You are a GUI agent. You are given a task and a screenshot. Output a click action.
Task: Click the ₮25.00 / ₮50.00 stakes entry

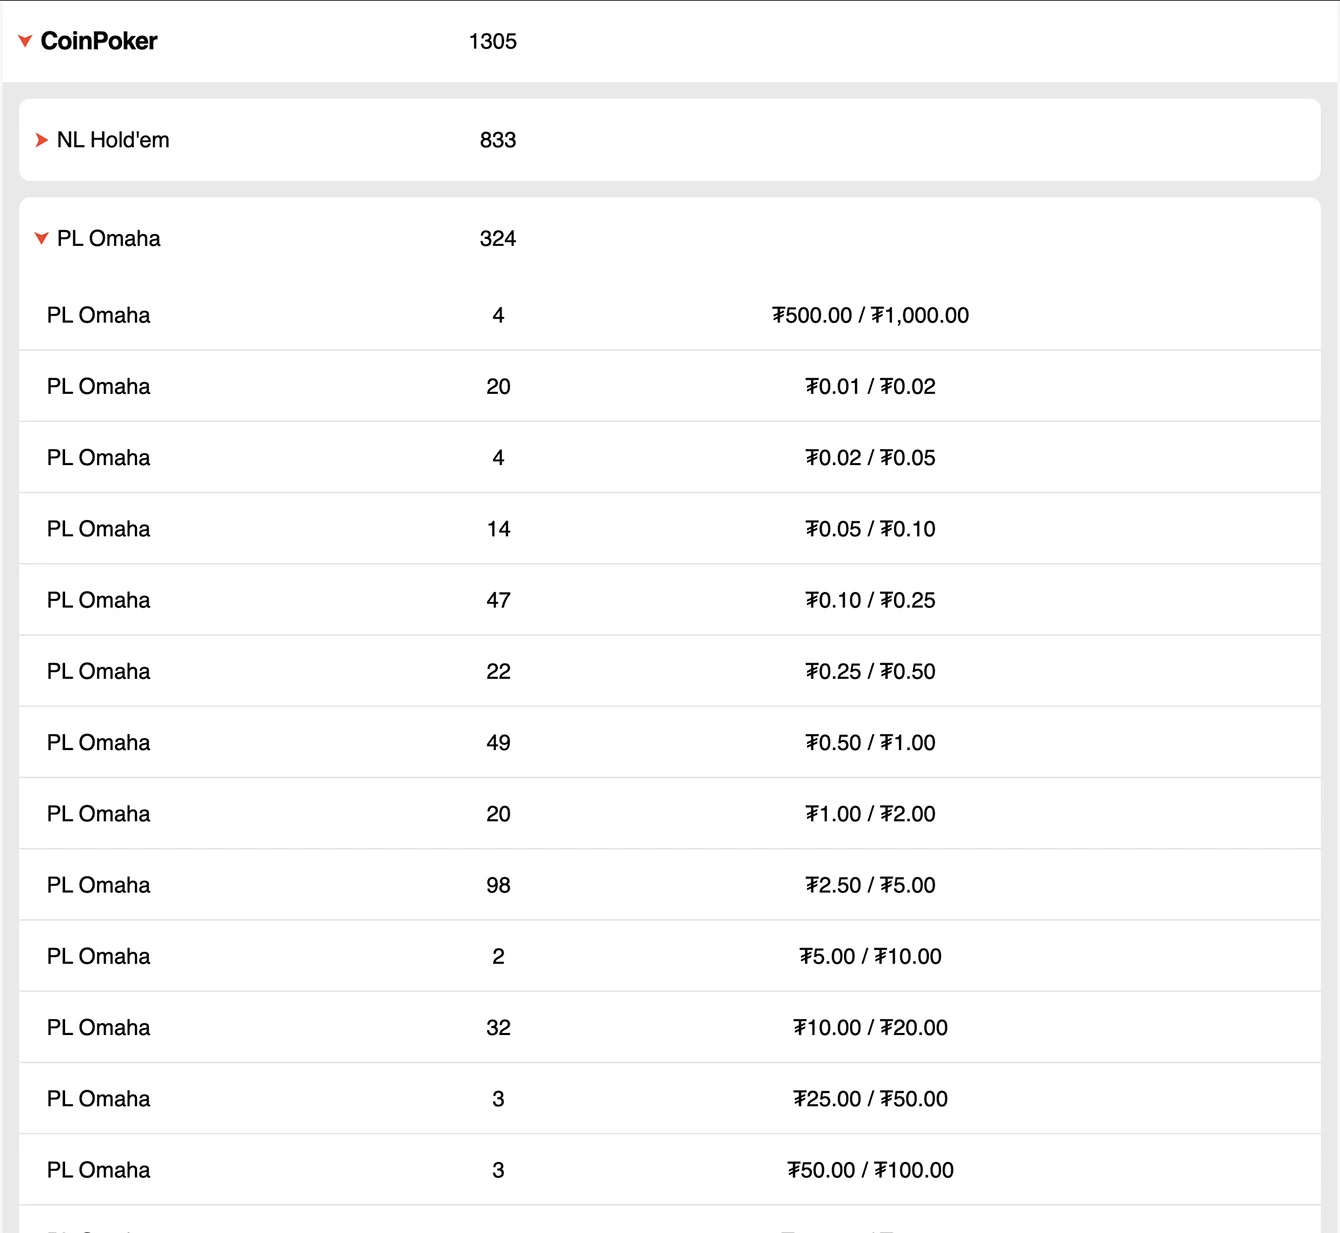click(869, 1099)
